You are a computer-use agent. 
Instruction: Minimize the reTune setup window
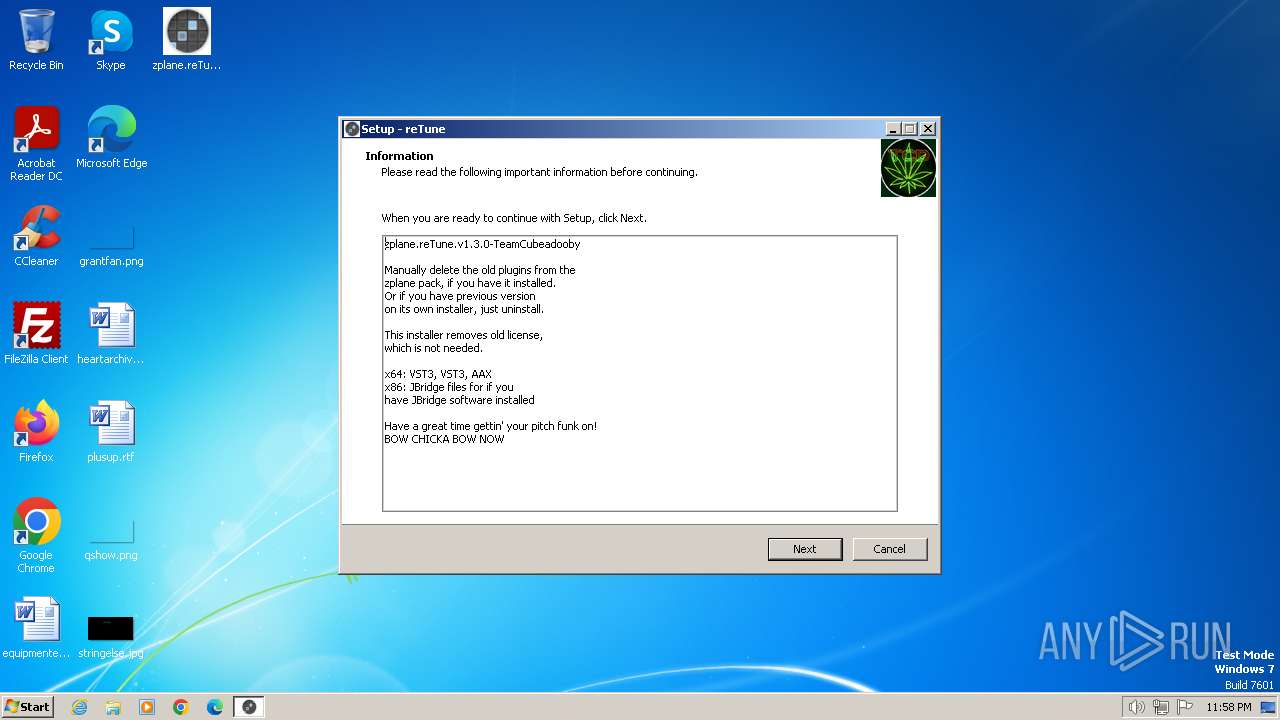pyautogui.click(x=892, y=129)
